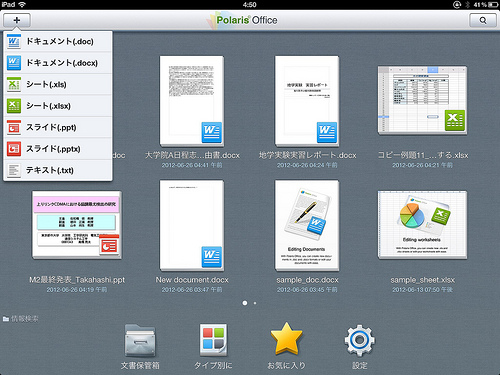Open the コピー例題11 xlsx spreadsheet thumbnail
The width and height of the screenshot is (500, 375).
tap(422, 100)
